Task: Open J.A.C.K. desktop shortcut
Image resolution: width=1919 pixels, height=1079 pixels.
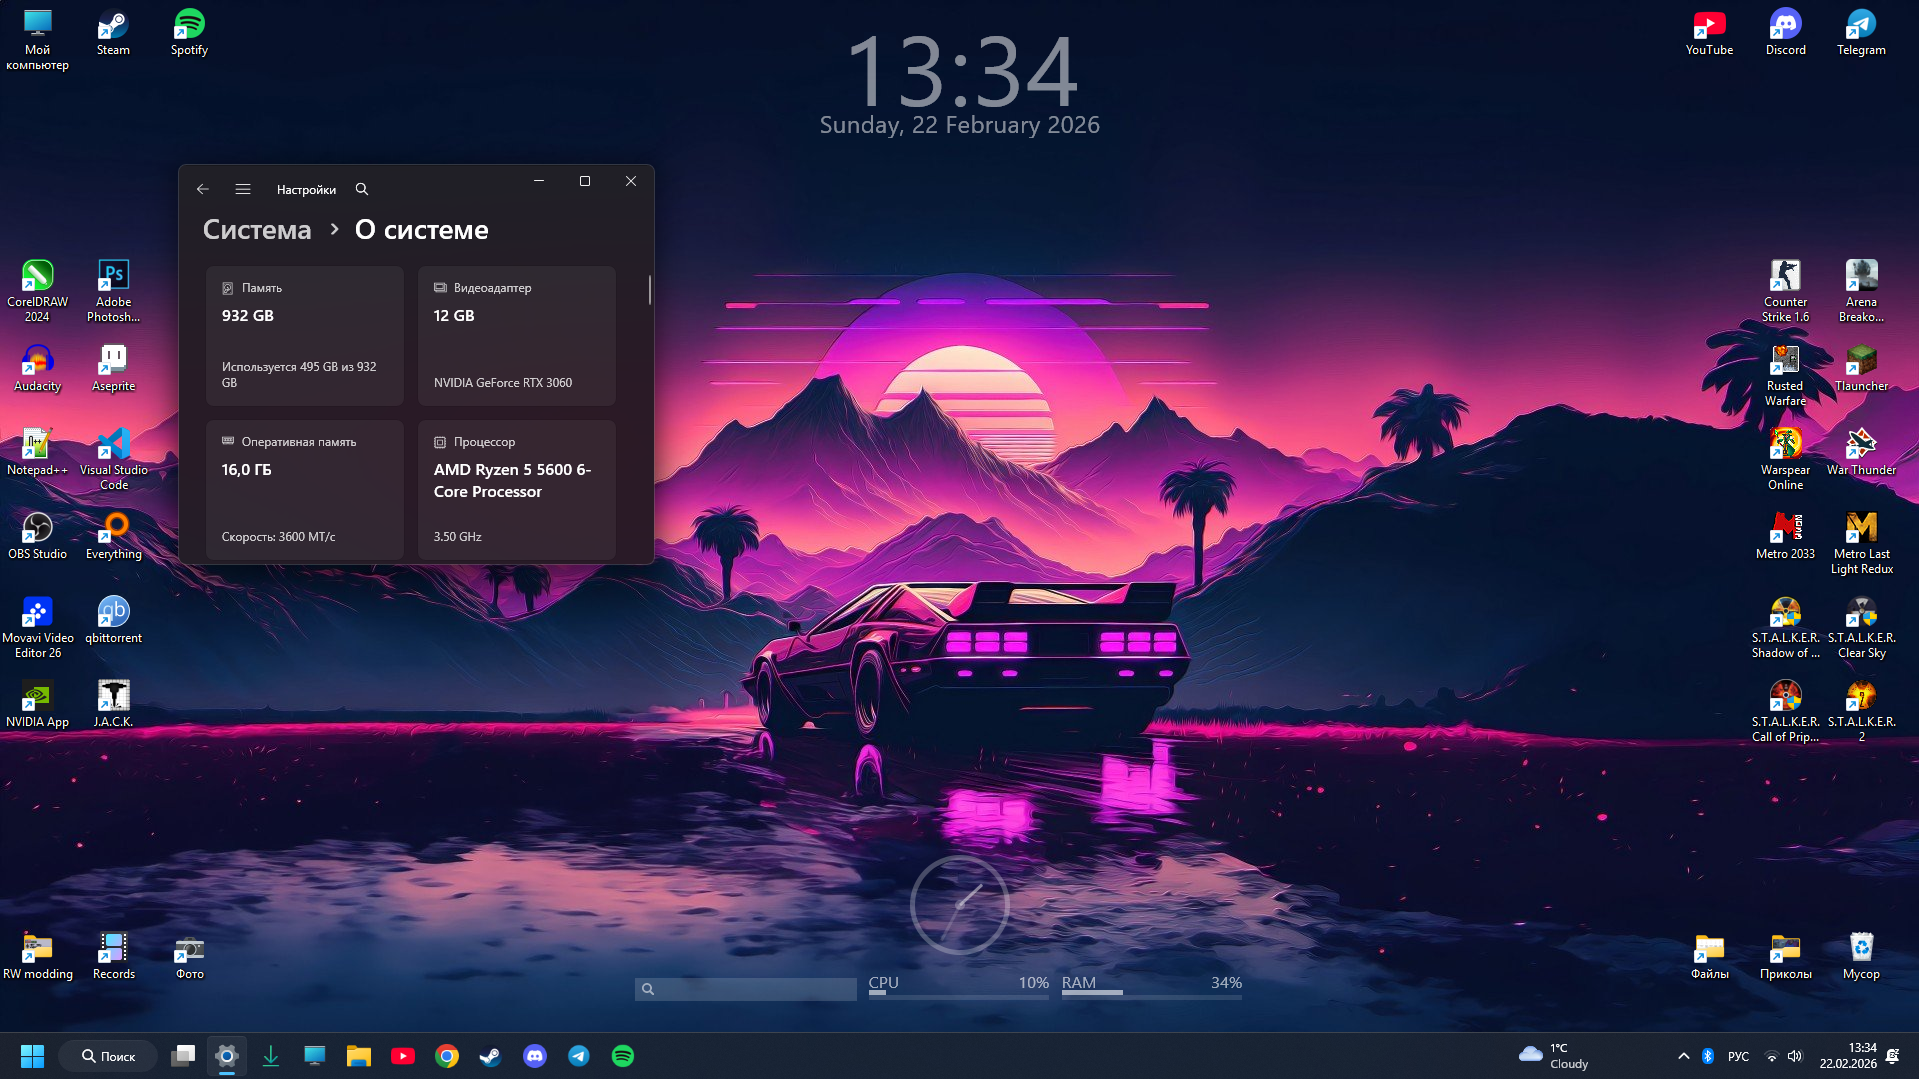Action: click(x=113, y=704)
